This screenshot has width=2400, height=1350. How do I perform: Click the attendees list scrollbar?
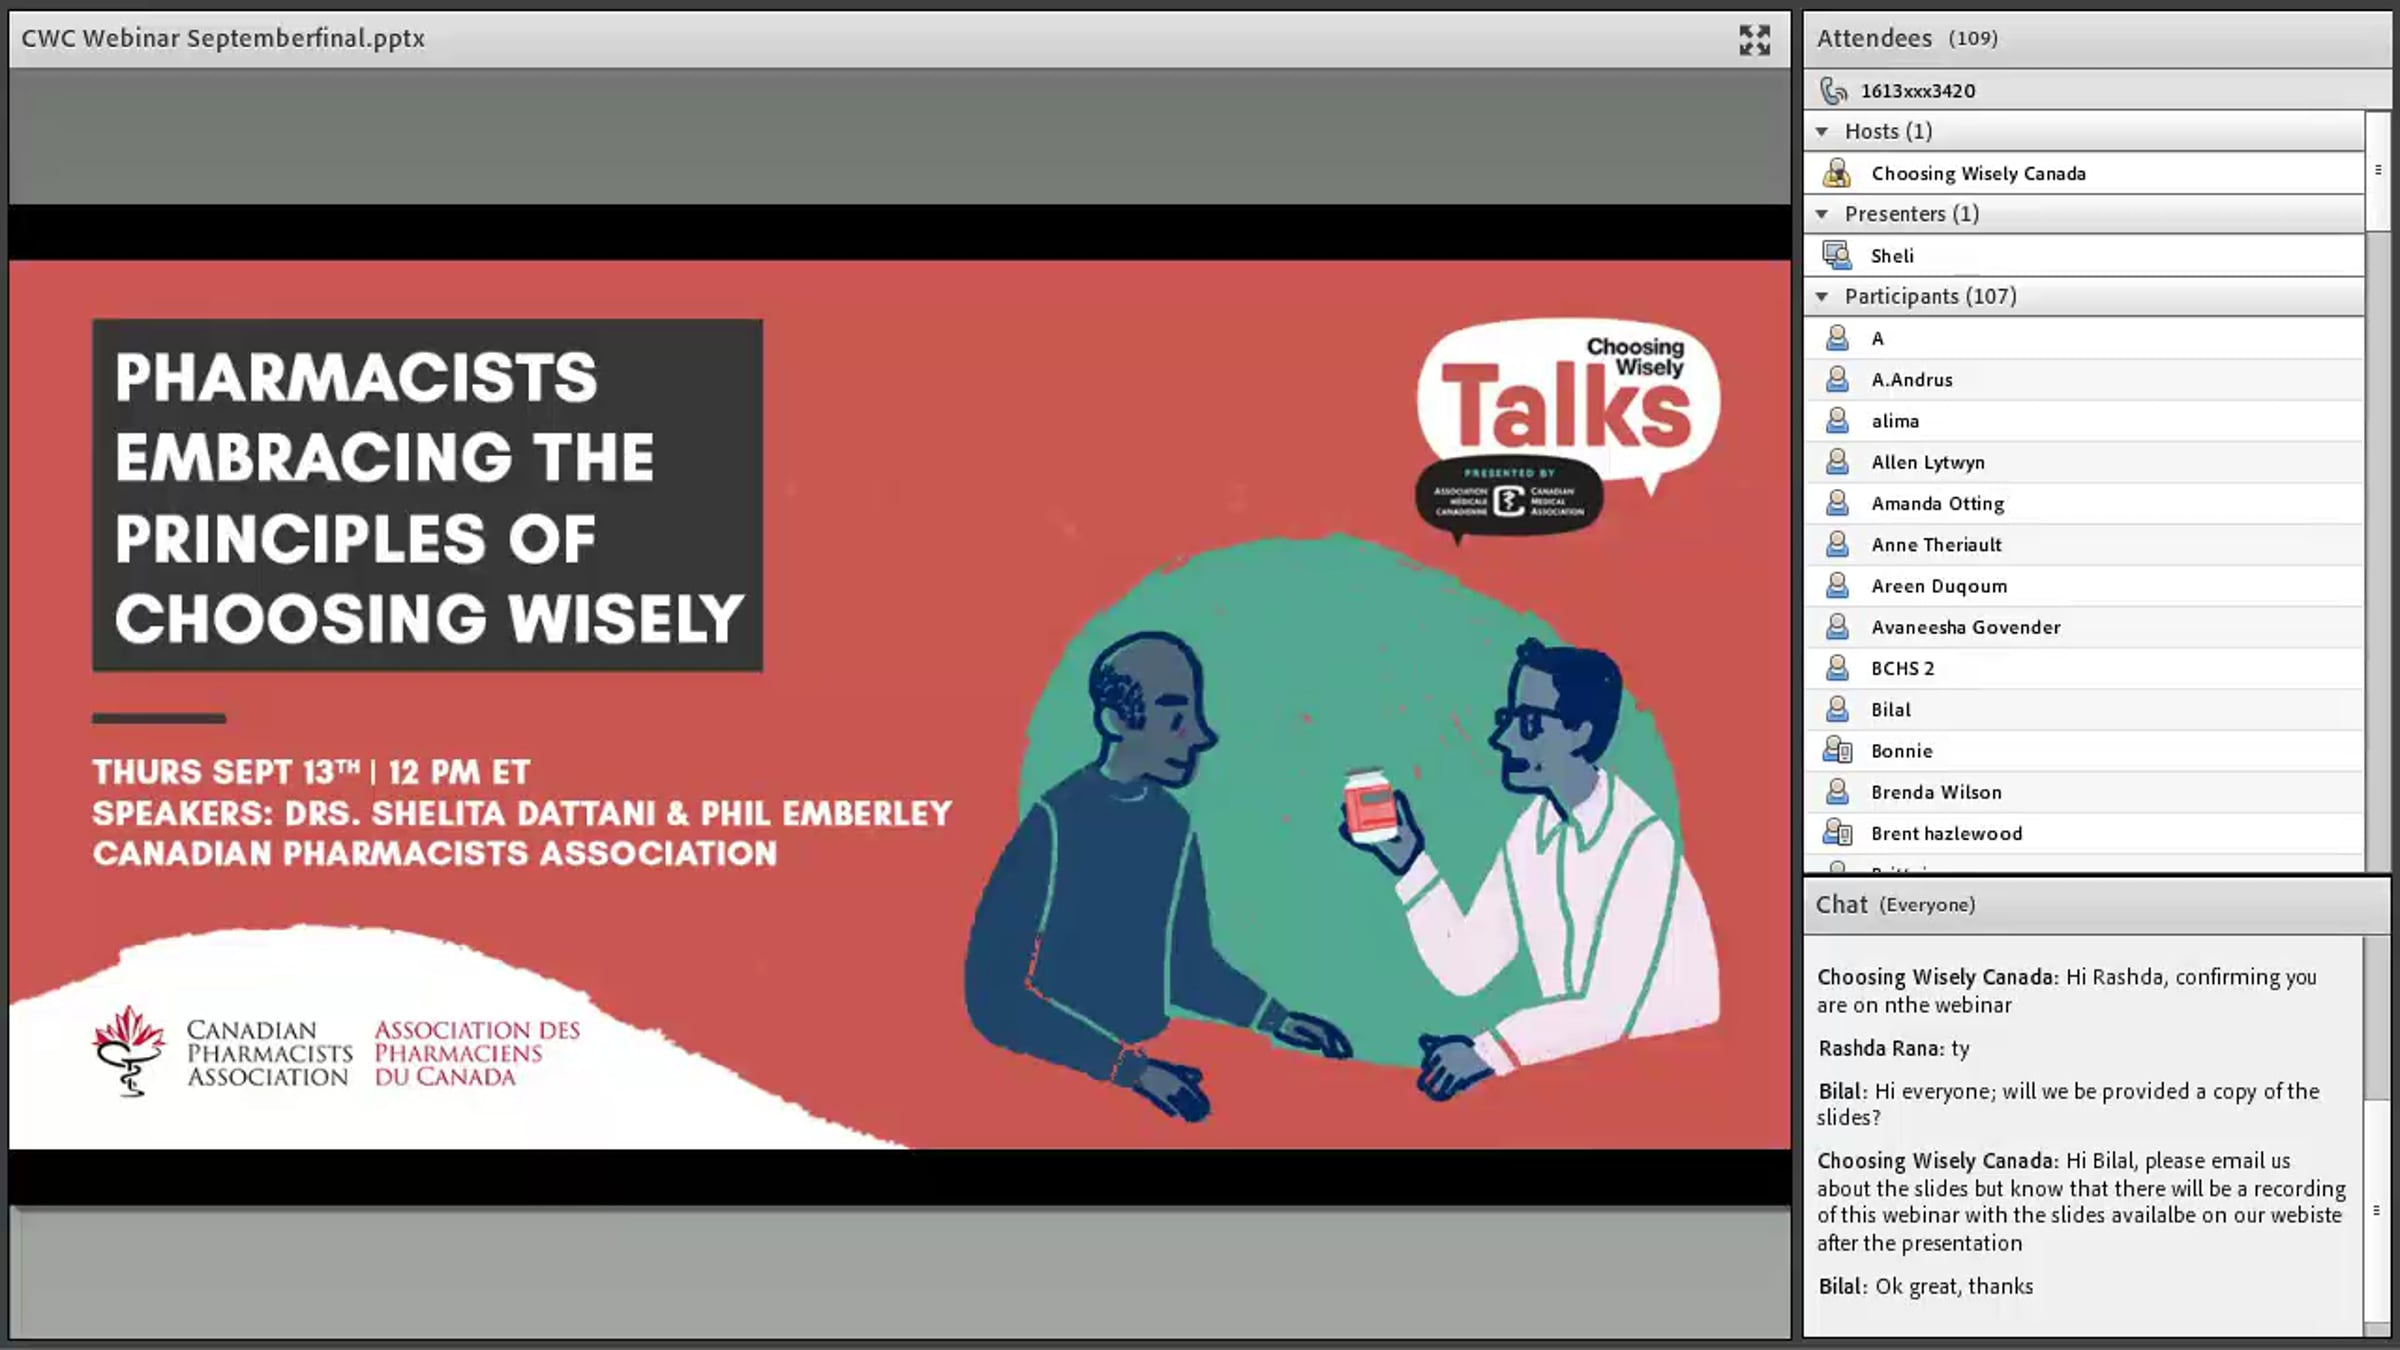(2377, 490)
